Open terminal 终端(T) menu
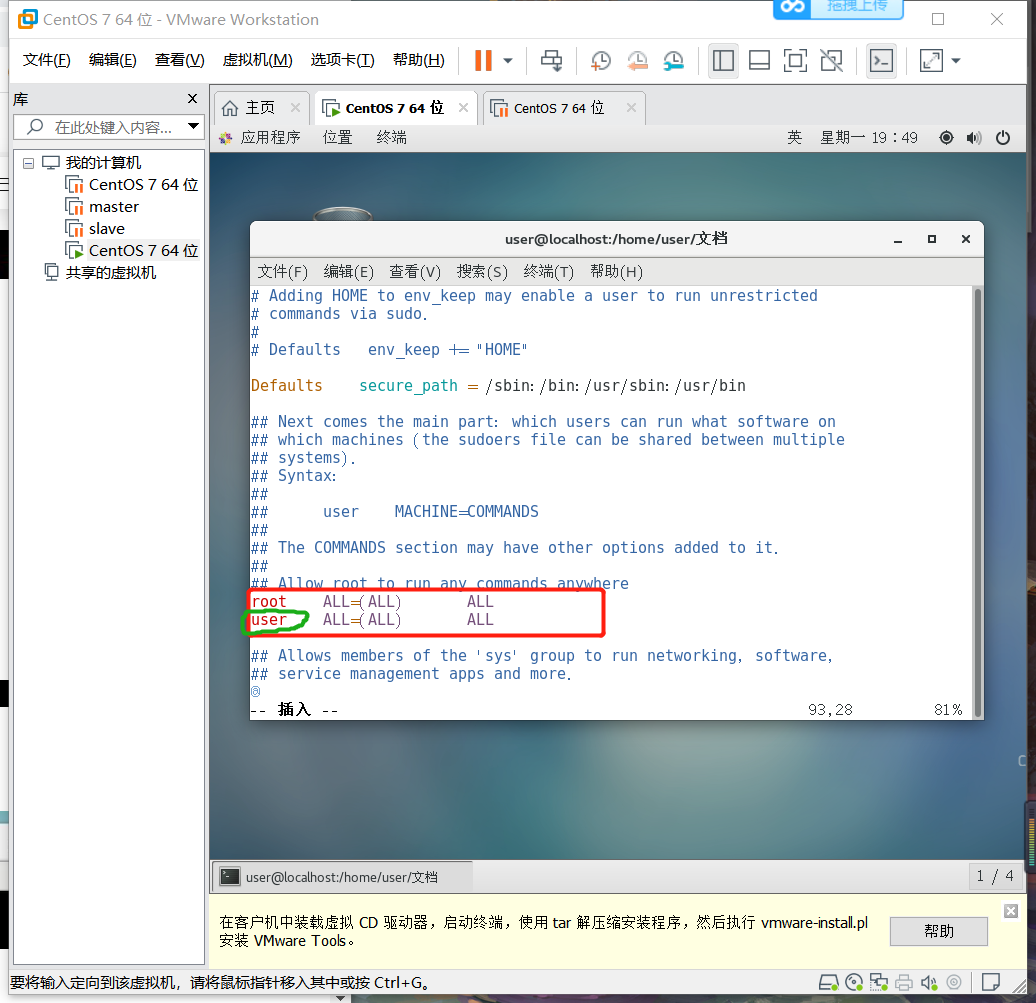 click(548, 272)
